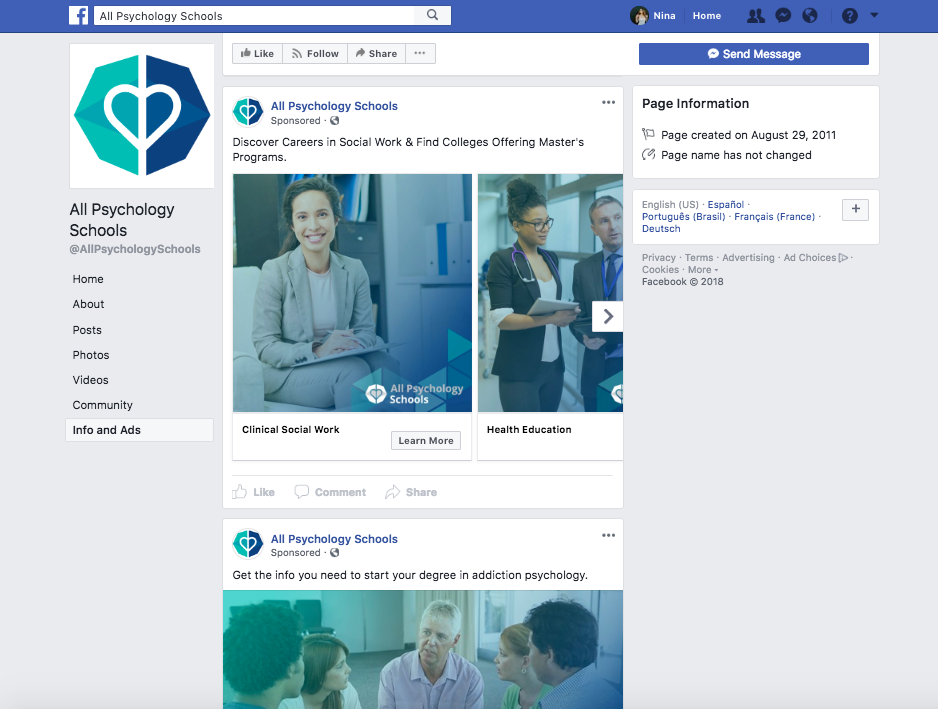Screen dimensions: 938x709
Task: Open All Psychology Schools link on first post
Action: coord(334,106)
